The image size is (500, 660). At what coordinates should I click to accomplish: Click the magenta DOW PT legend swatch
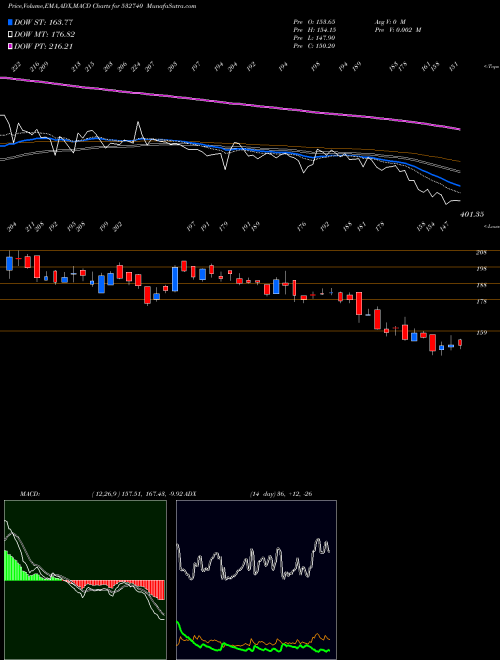11,47
